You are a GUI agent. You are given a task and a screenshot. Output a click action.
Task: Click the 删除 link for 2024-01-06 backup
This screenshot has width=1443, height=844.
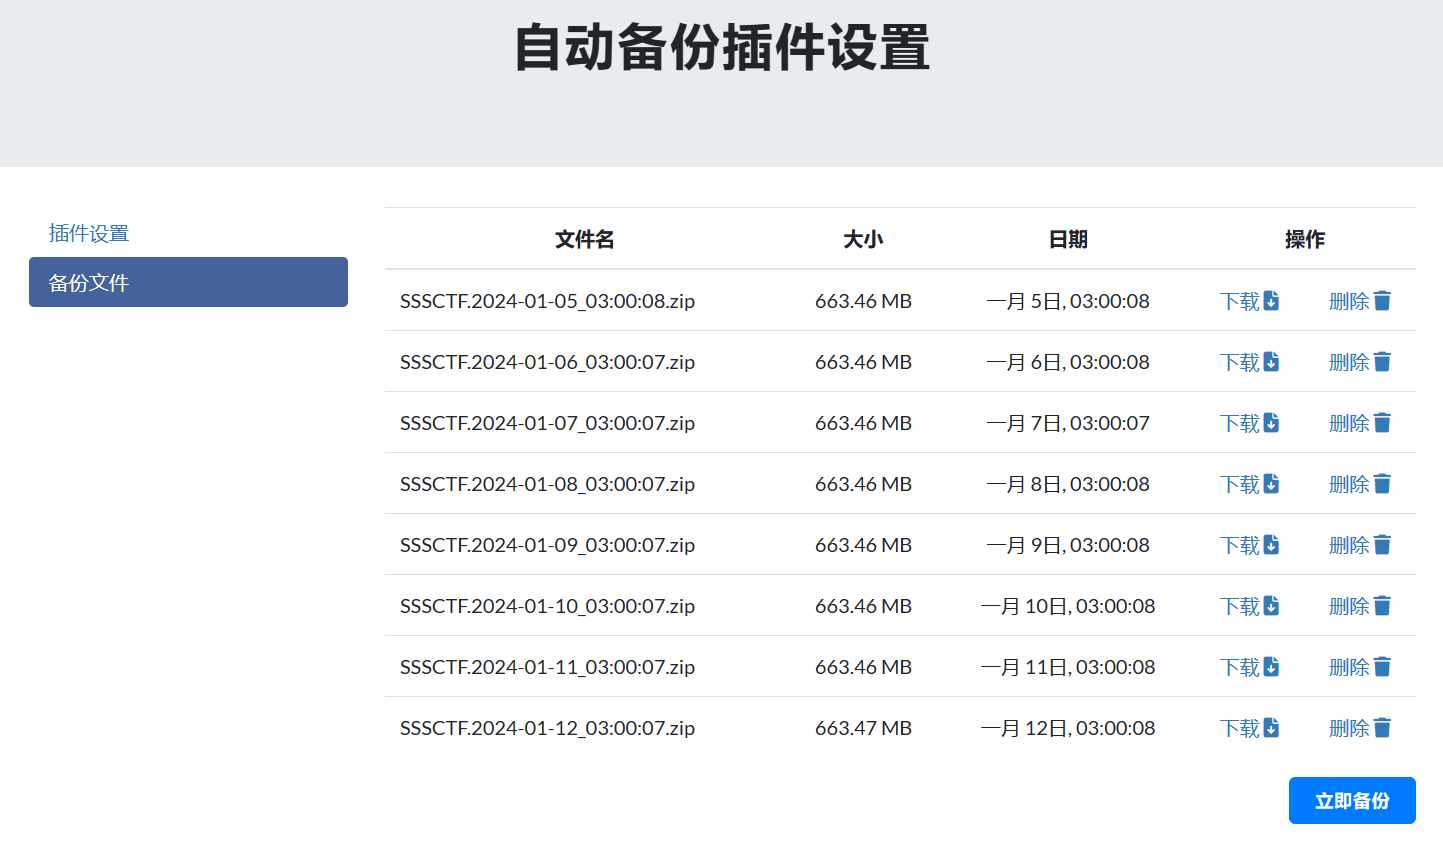click(1348, 362)
